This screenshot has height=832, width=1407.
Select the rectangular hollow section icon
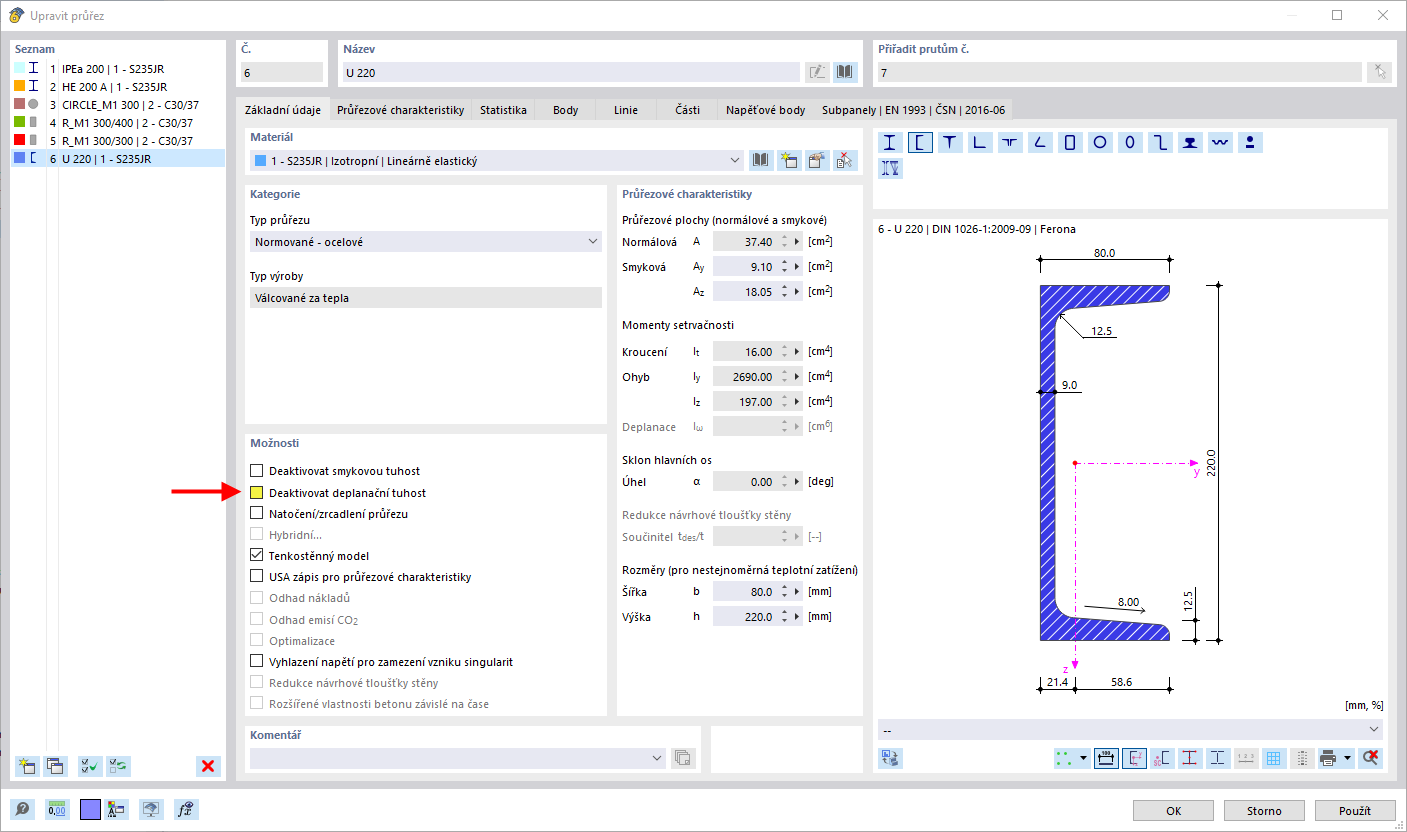click(1070, 143)
